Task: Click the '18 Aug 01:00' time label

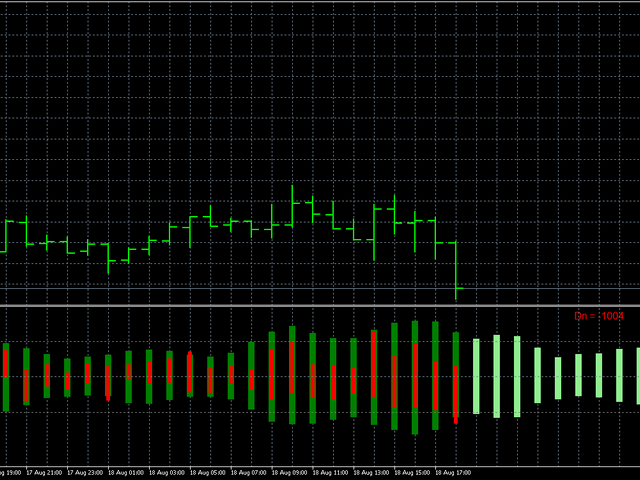Action: [x=126, y=473]
